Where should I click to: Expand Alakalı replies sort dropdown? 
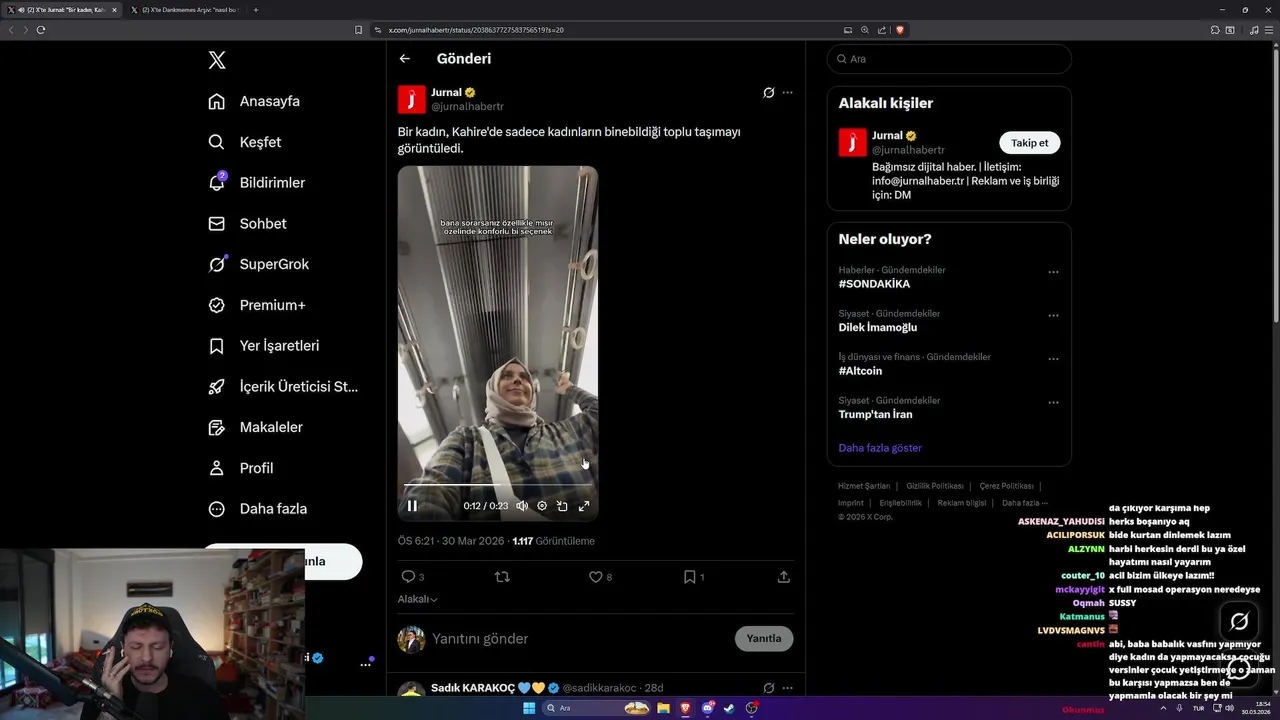(418, 599)
